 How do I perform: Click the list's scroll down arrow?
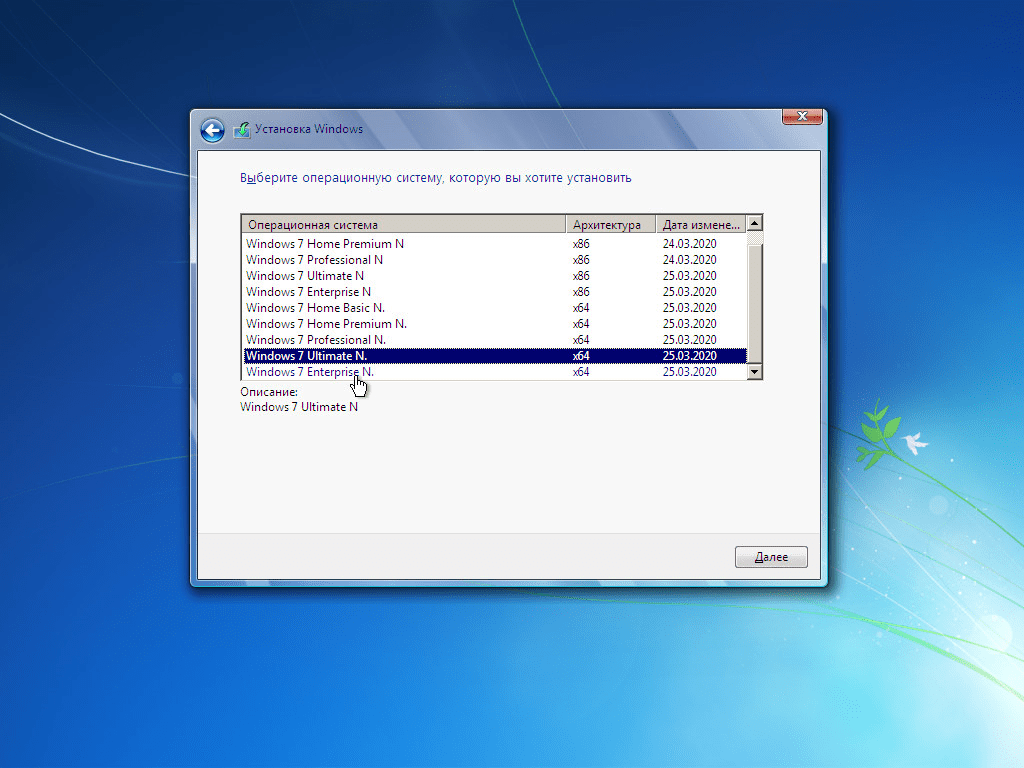point(754,372)
